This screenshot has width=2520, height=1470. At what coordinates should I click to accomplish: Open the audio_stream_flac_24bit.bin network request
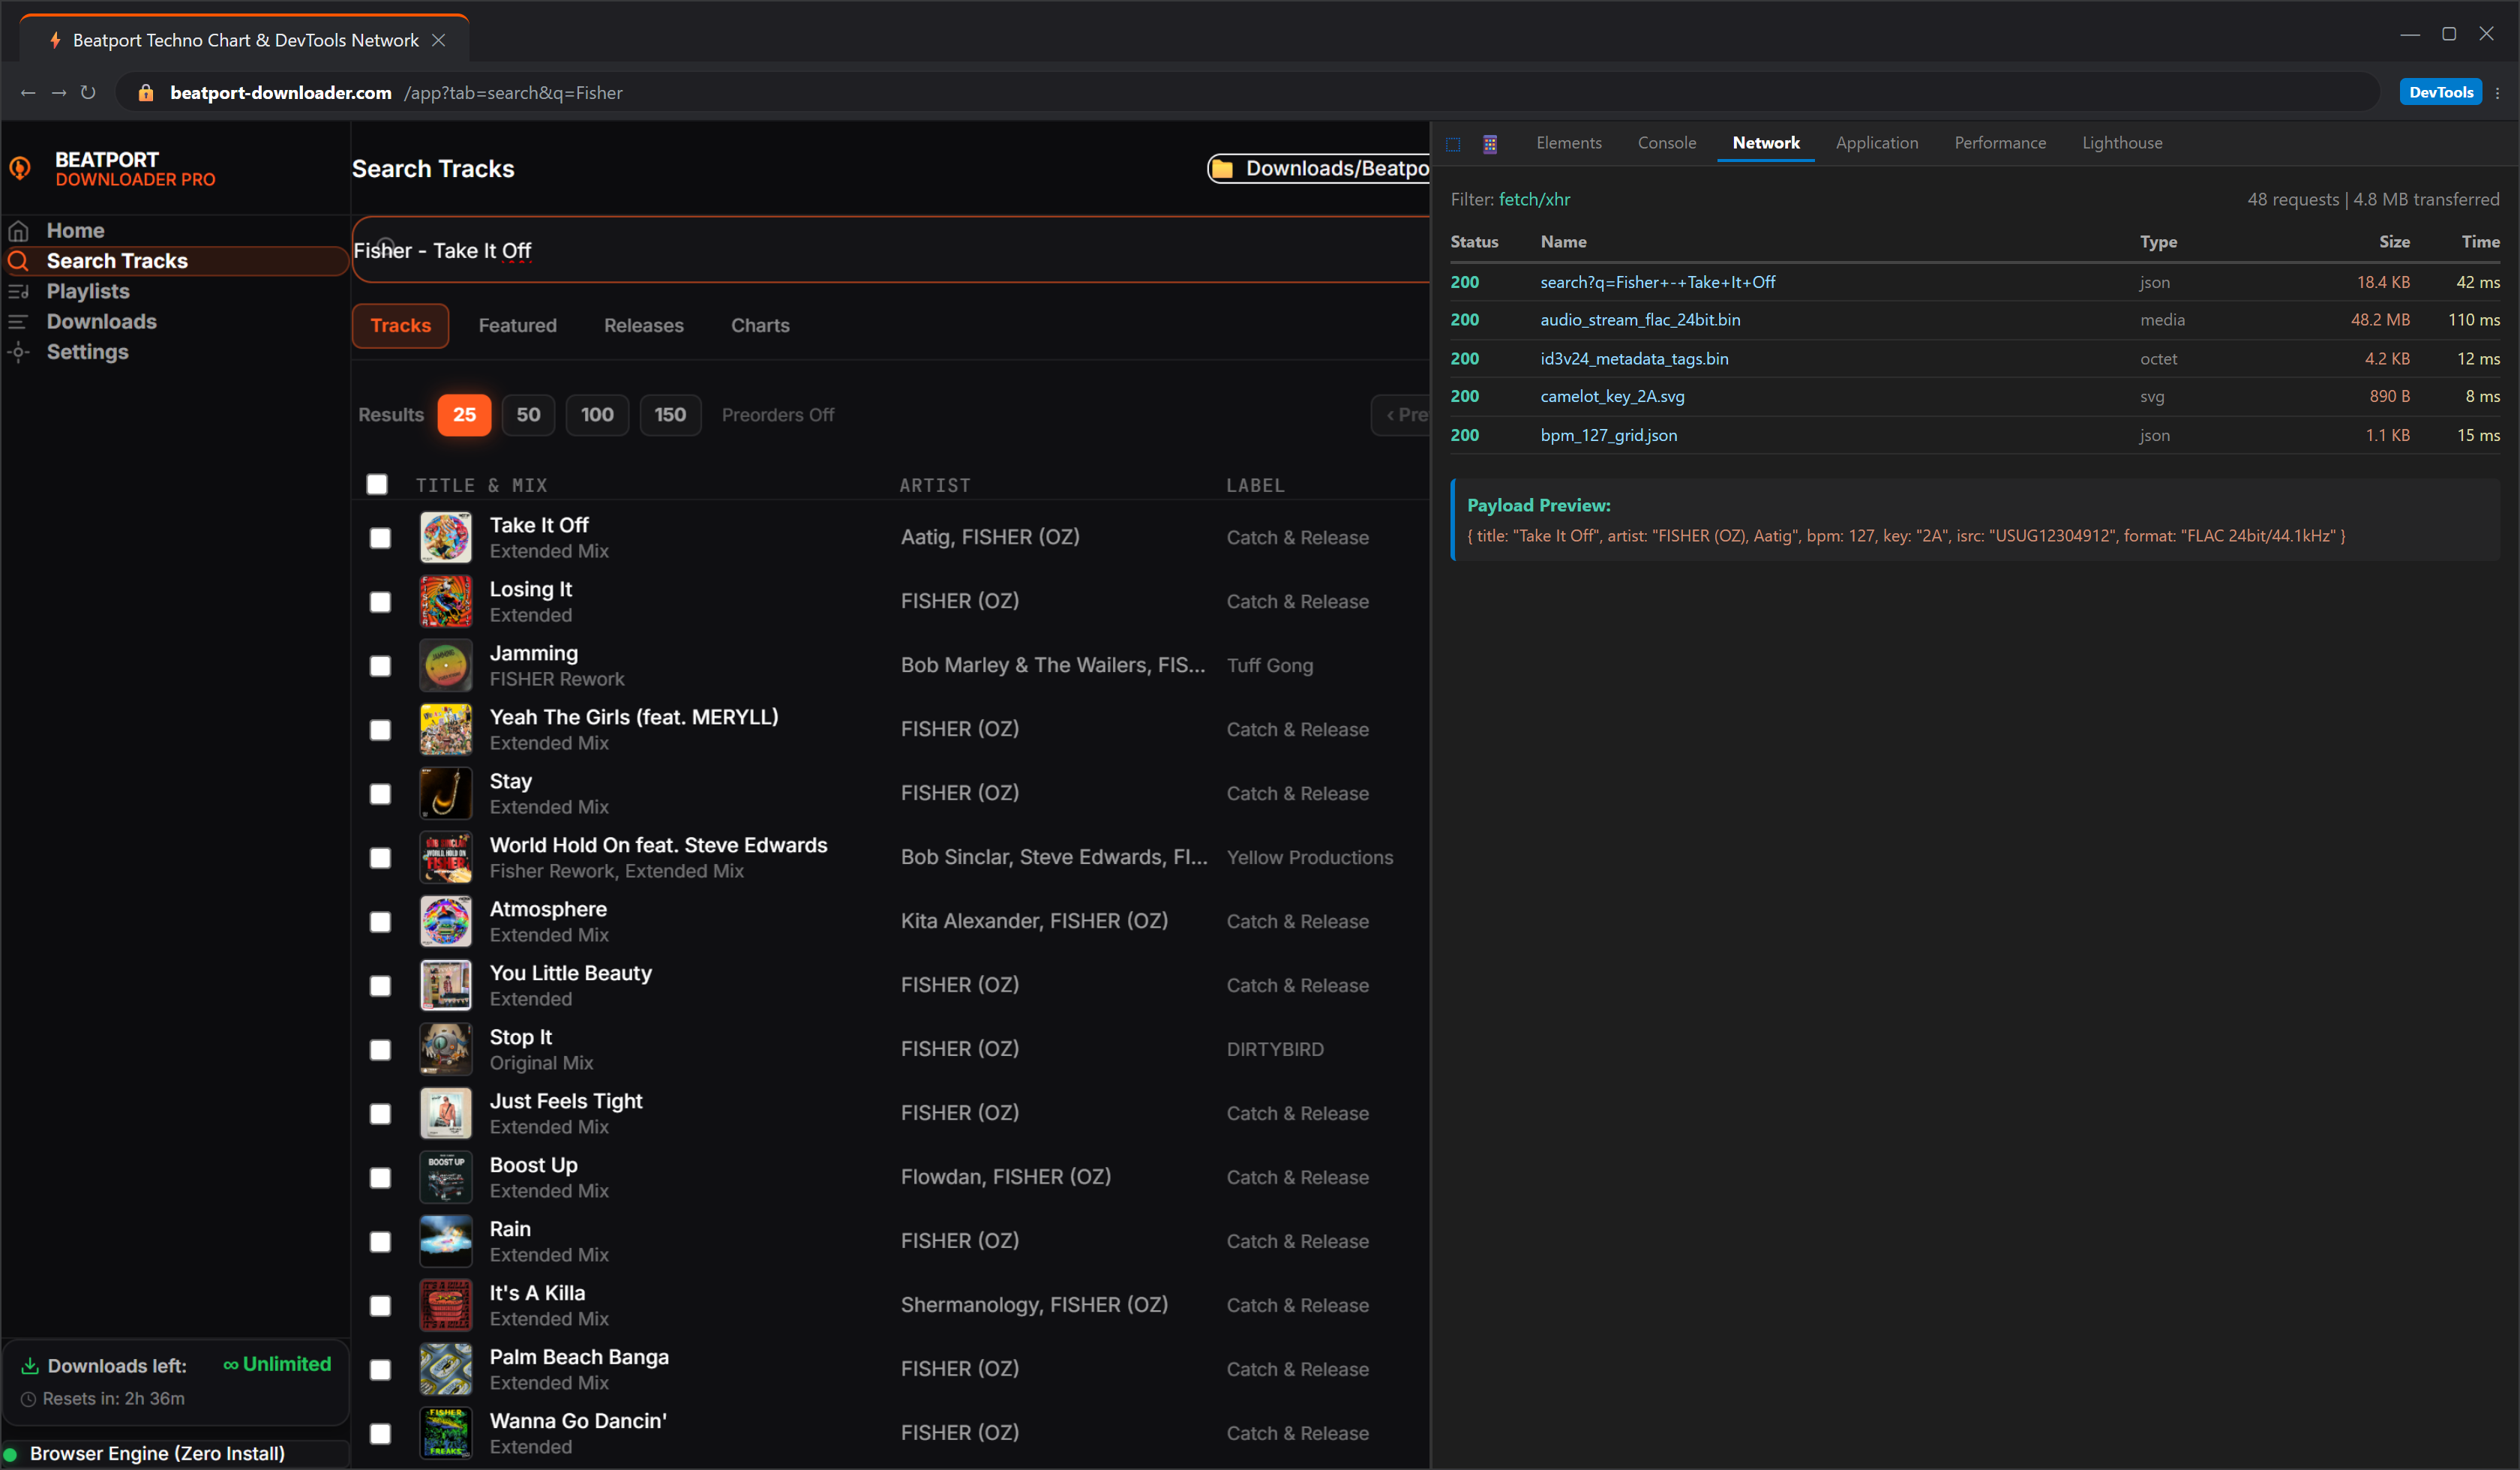coord(1975,320)
